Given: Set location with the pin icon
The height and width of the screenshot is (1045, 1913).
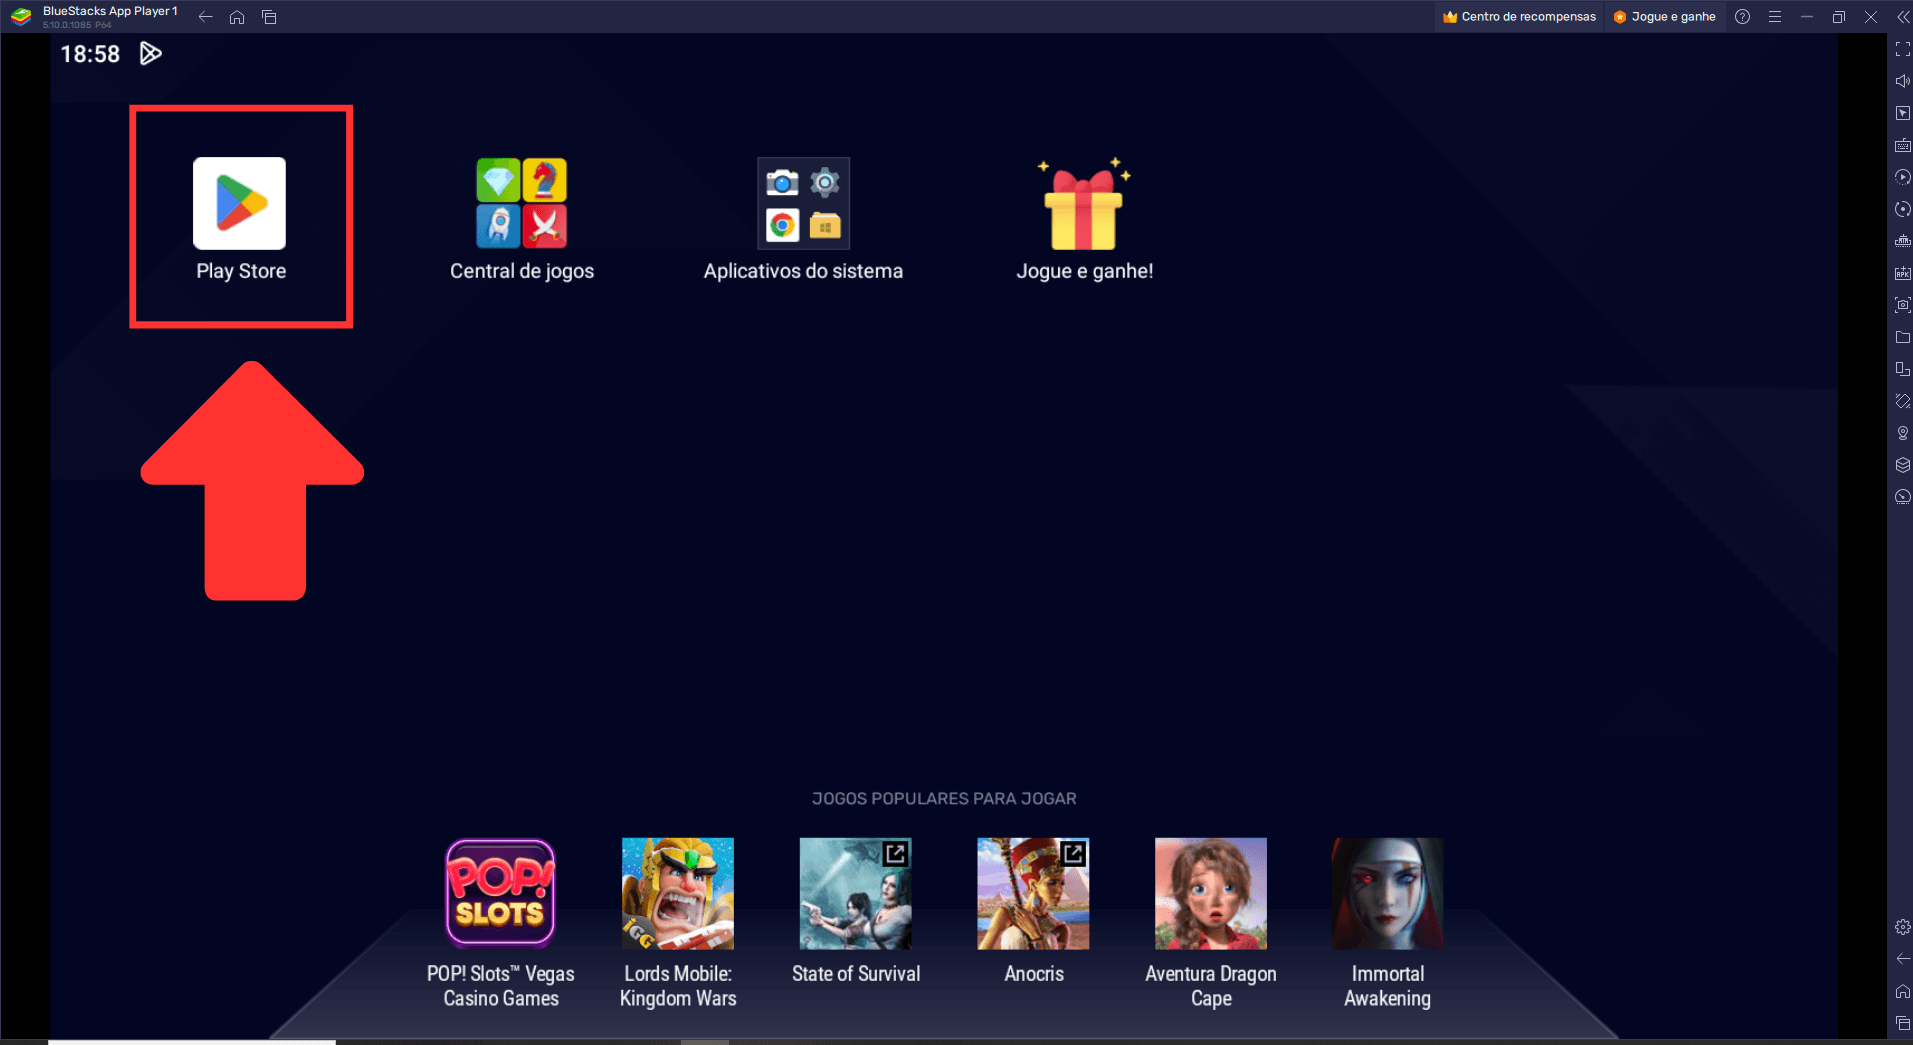Looking at the screenshot, I should tap(1903, 433).
